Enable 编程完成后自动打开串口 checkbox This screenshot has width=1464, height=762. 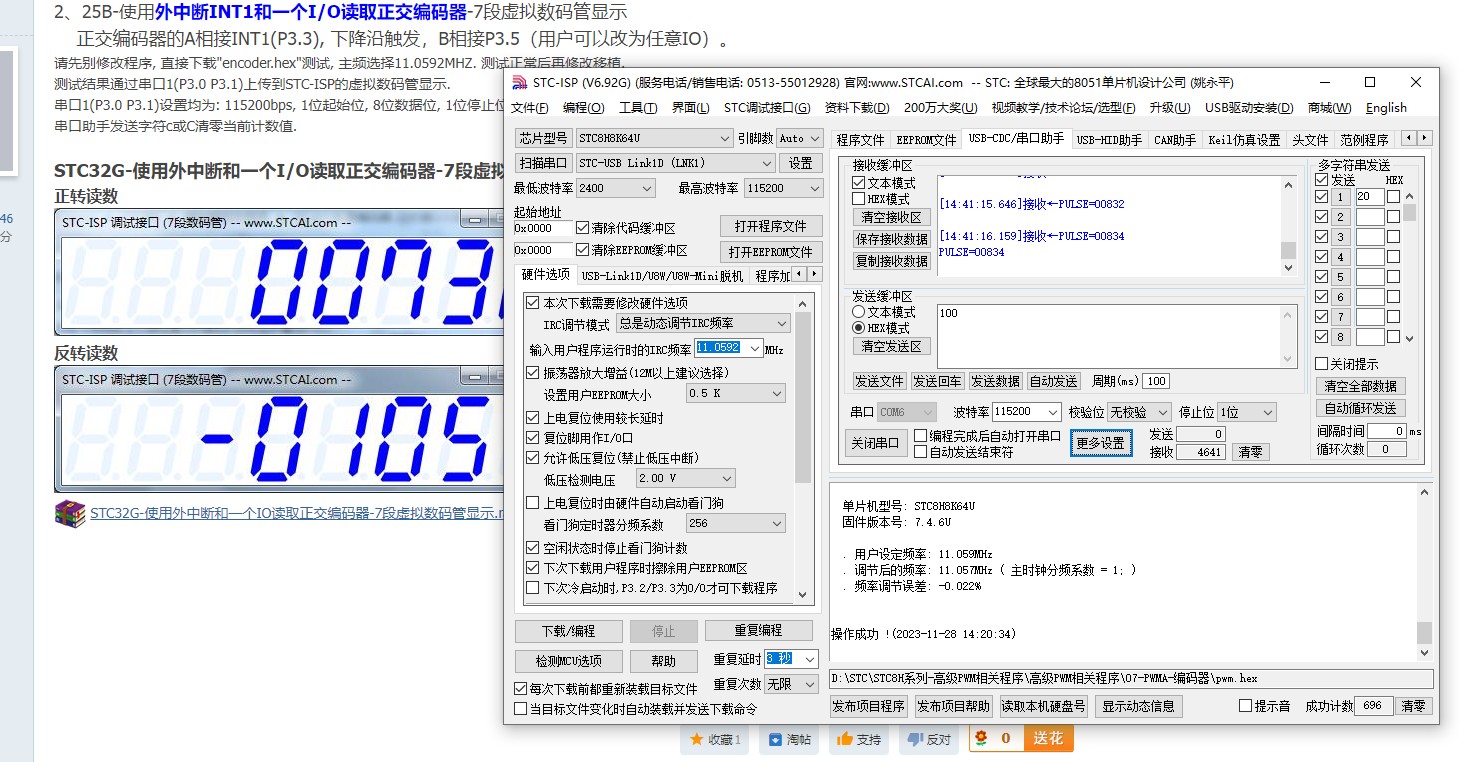(921, 436)
